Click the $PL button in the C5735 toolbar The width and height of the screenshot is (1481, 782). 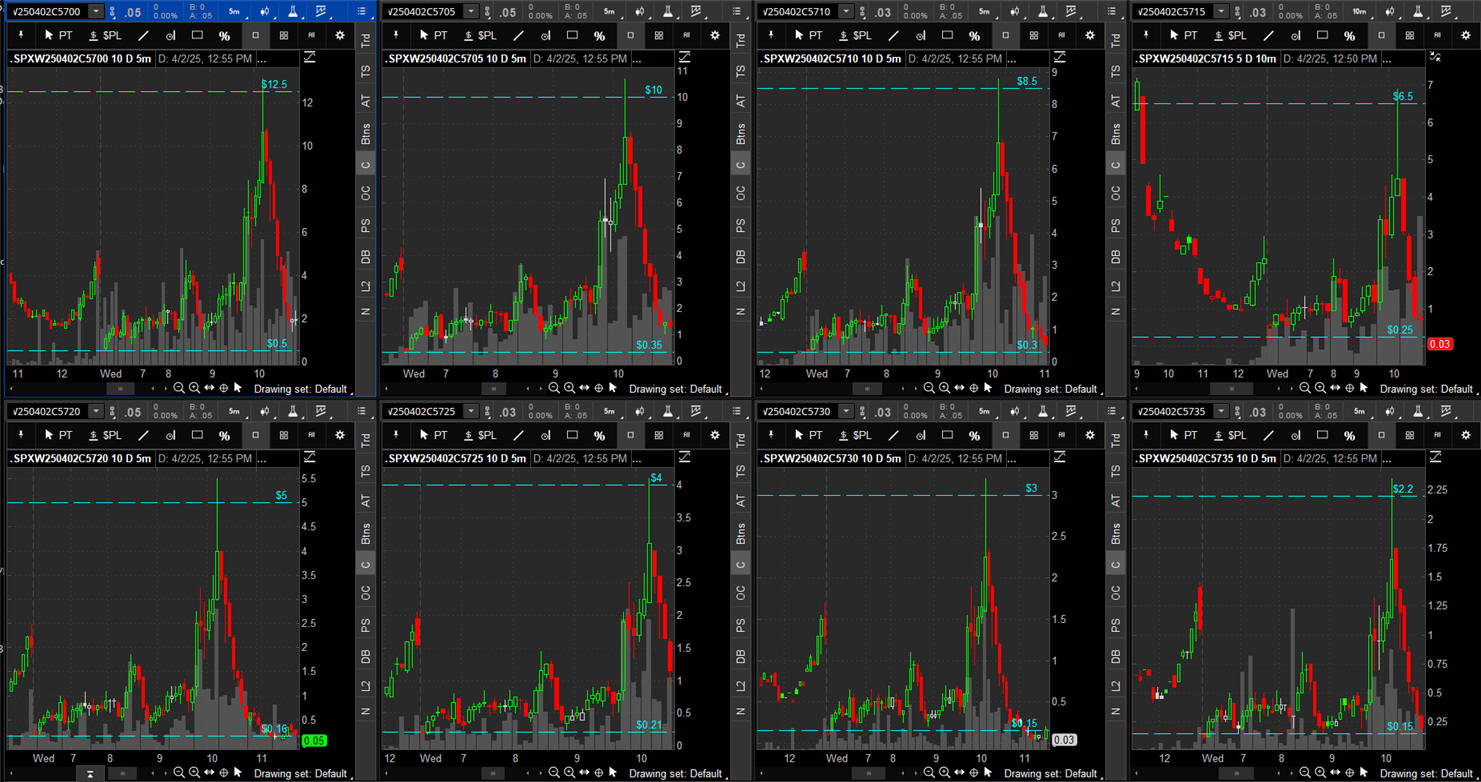pos(1230,435)
